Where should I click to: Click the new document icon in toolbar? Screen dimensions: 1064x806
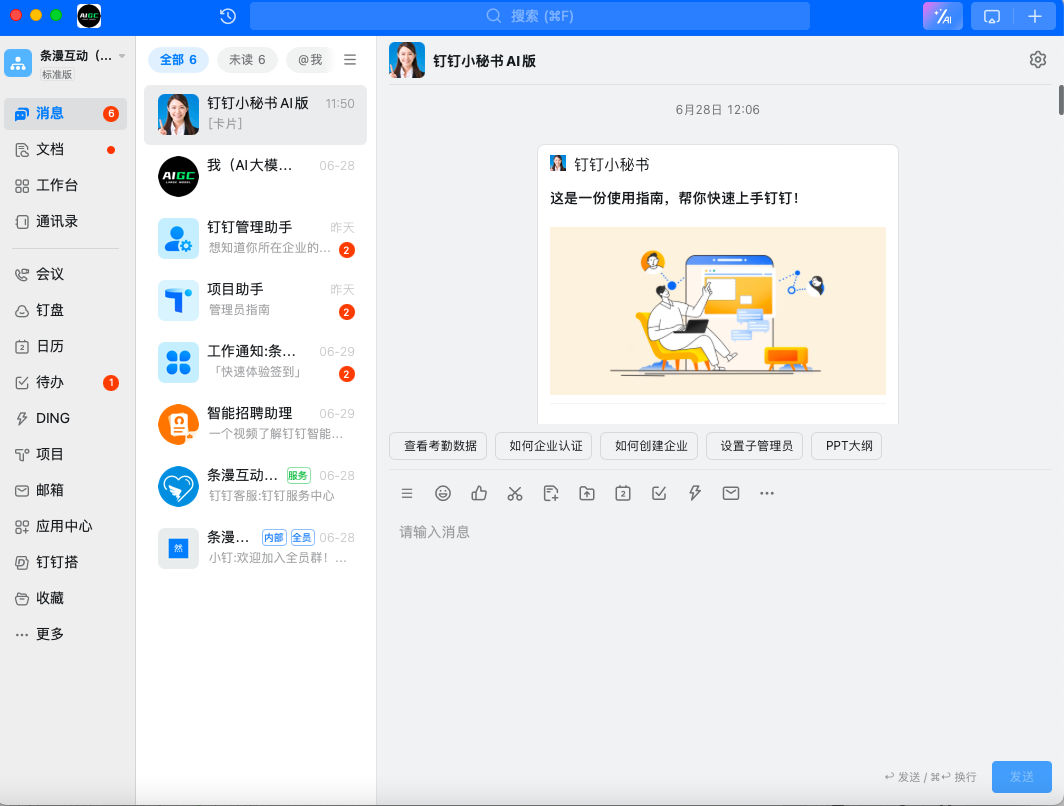pos(551,493)
